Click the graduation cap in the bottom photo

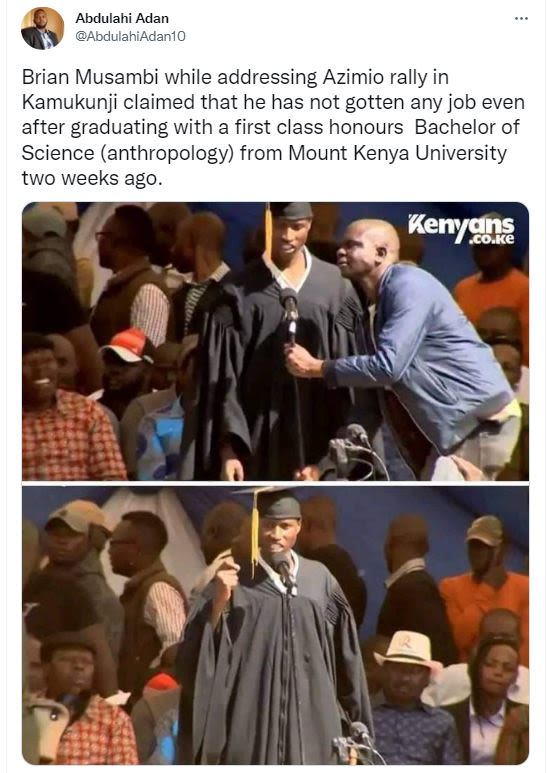pyautogui.click(x=272, y=502)
